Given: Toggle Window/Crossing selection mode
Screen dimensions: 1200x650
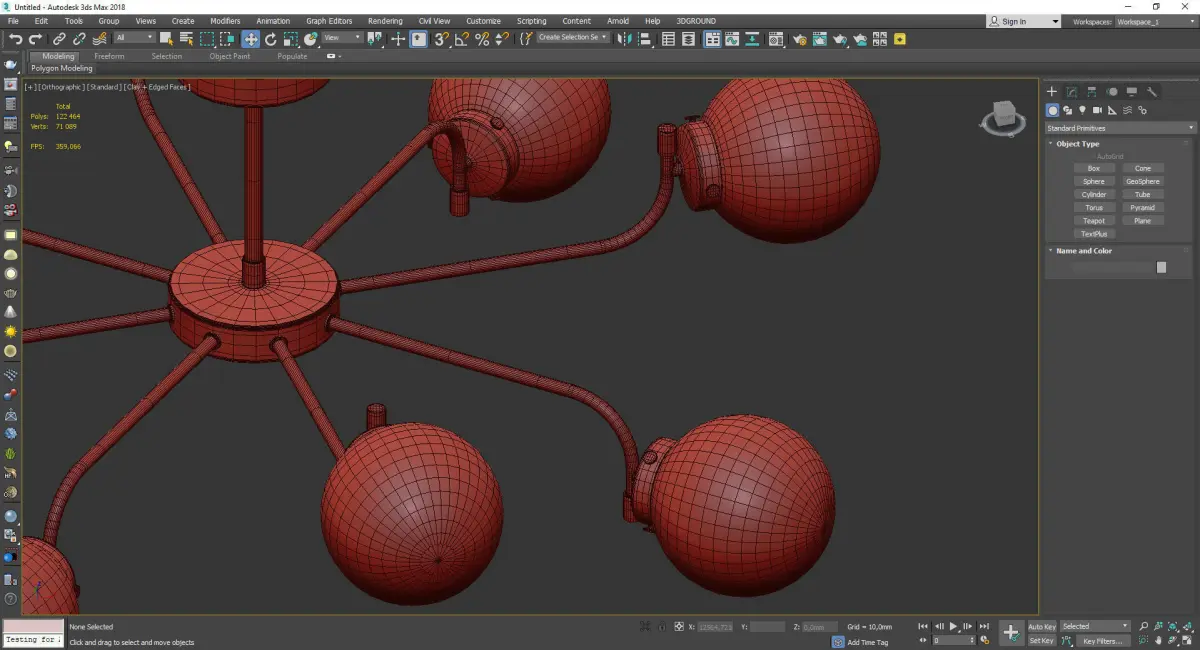Looking at the screenshot, I should tap(228, 39).
